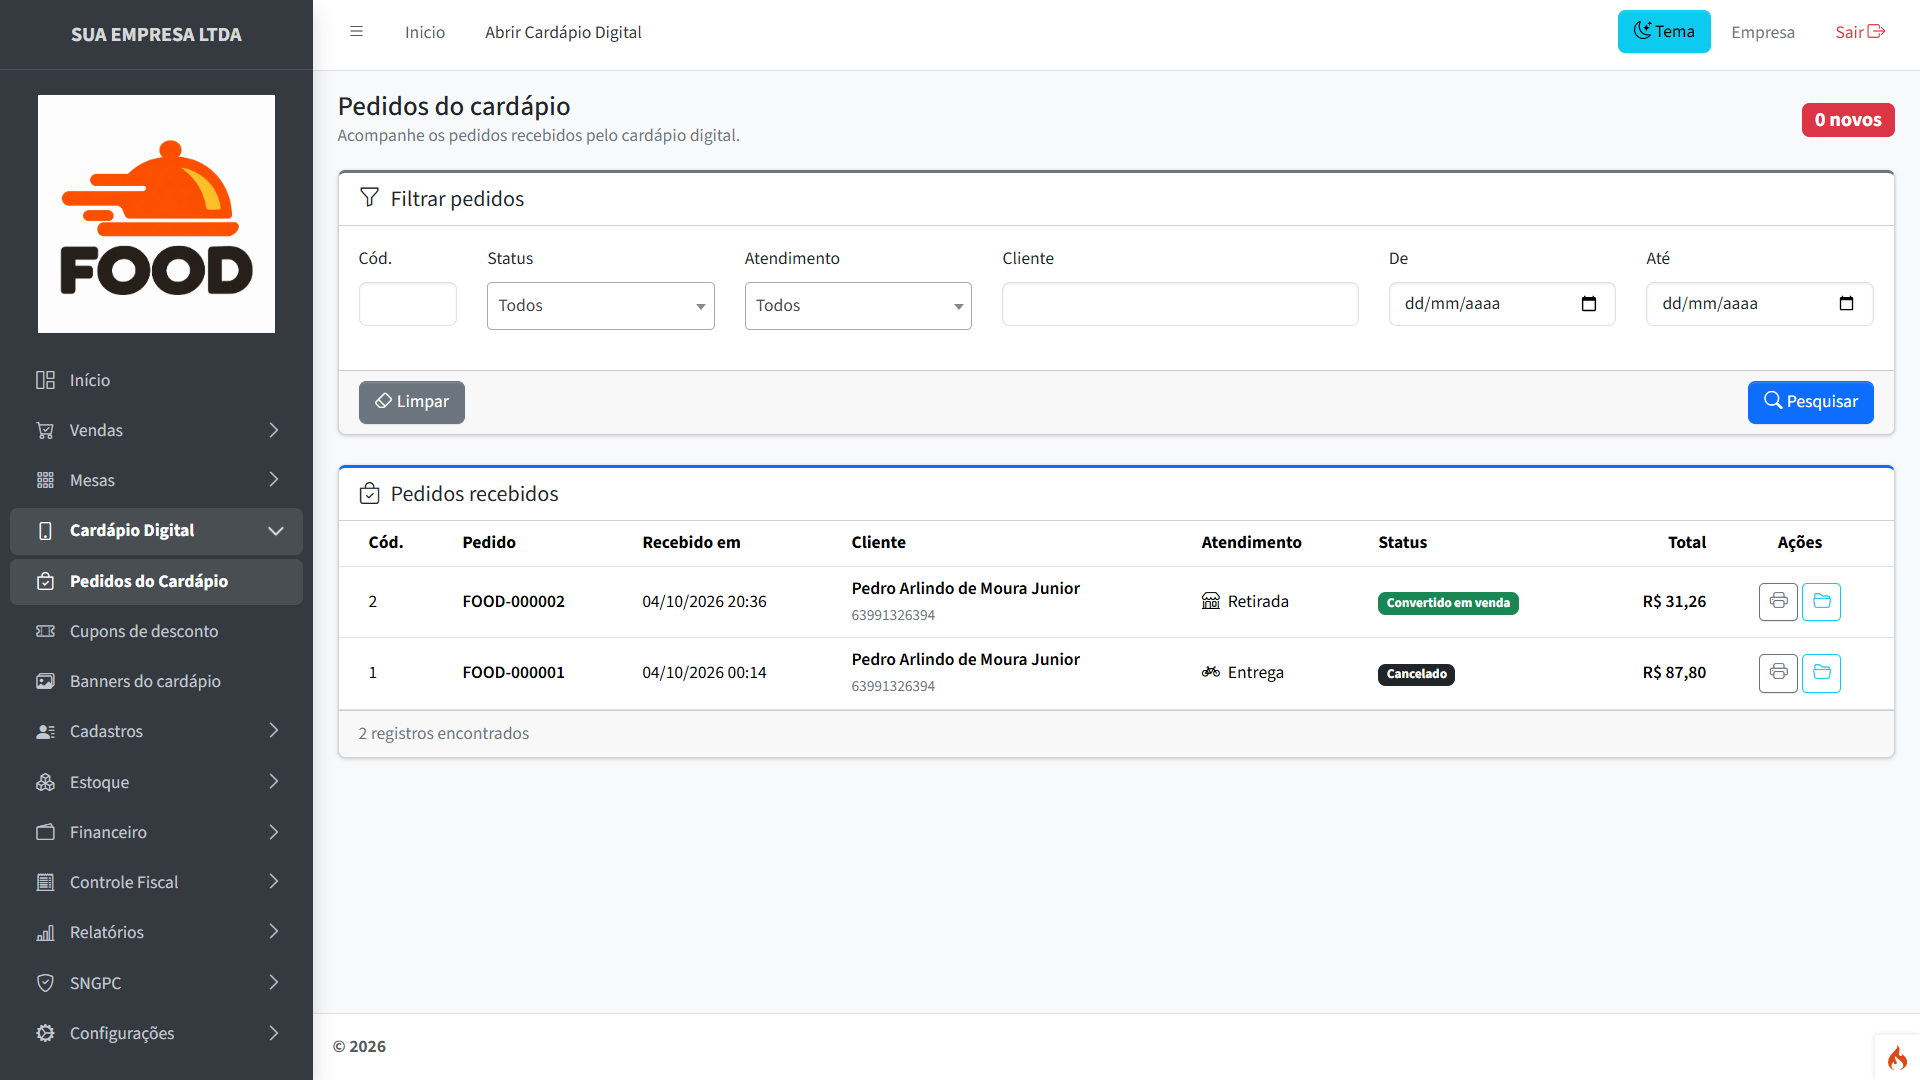1920x1080 pixels.
Task: Click SUA EMPRESA LTDA brand title
Action: tap(156, 35)
